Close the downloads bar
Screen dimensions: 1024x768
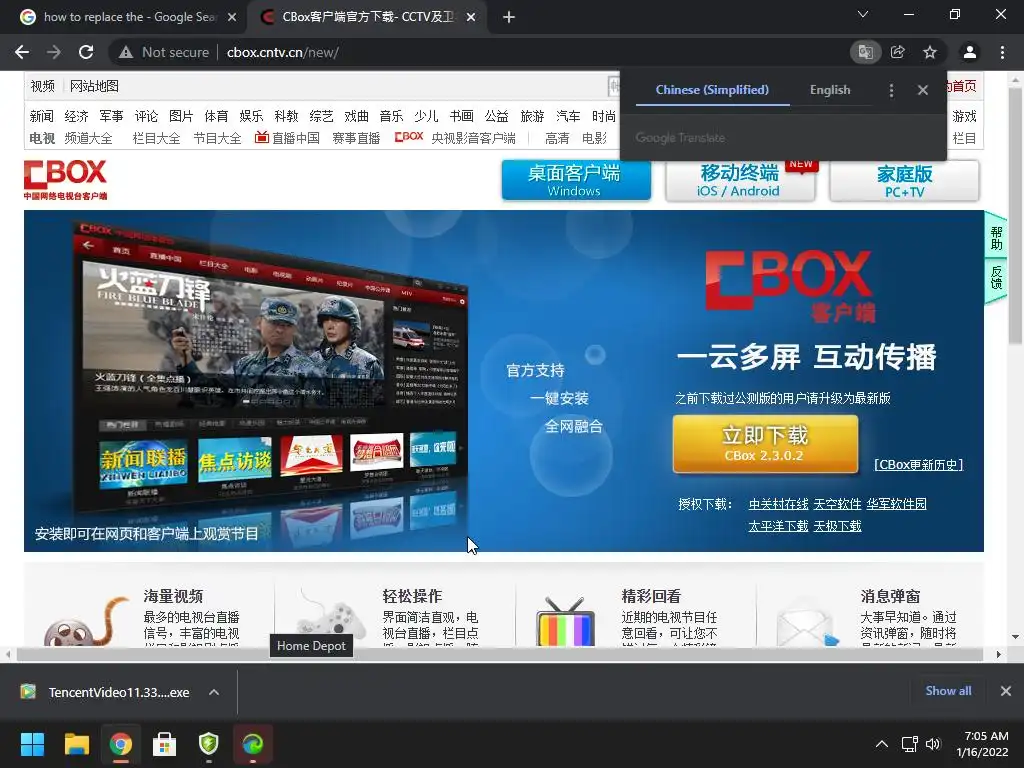(1006, 691)
